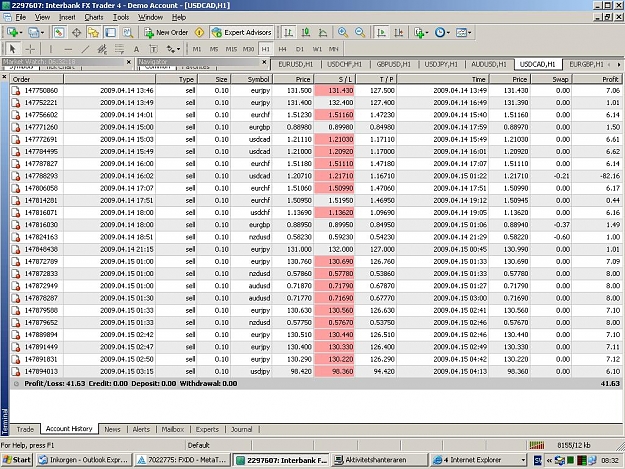Zoom out the chart with magnifier minus
The image size is (625, 469).
click(360, 33)
